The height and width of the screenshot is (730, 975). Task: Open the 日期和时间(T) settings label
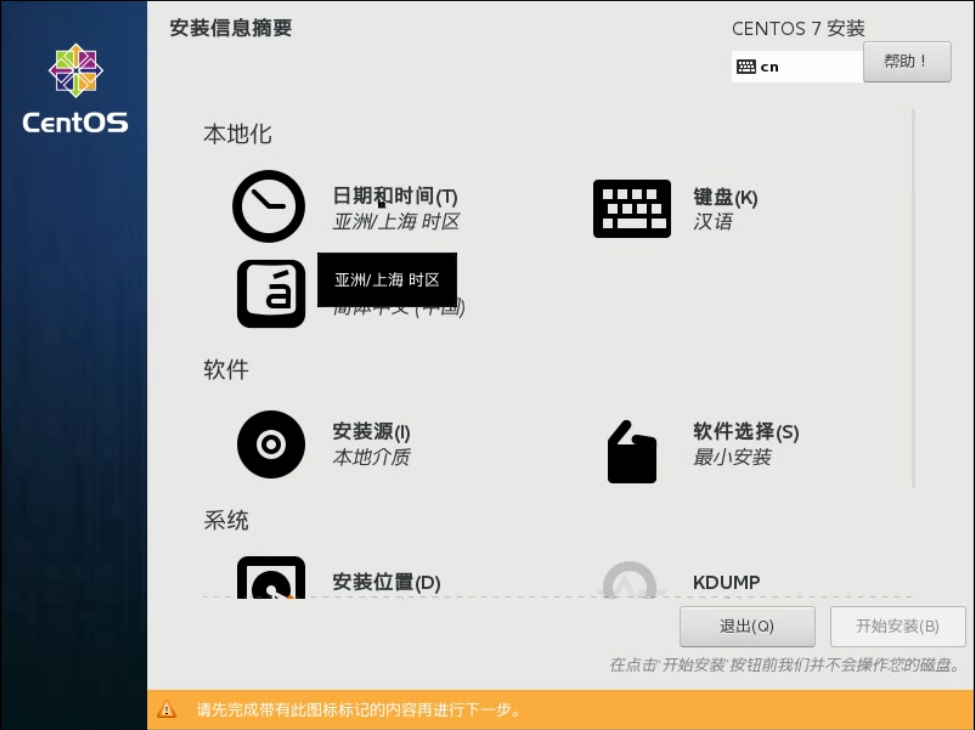[x=395, y=197]
